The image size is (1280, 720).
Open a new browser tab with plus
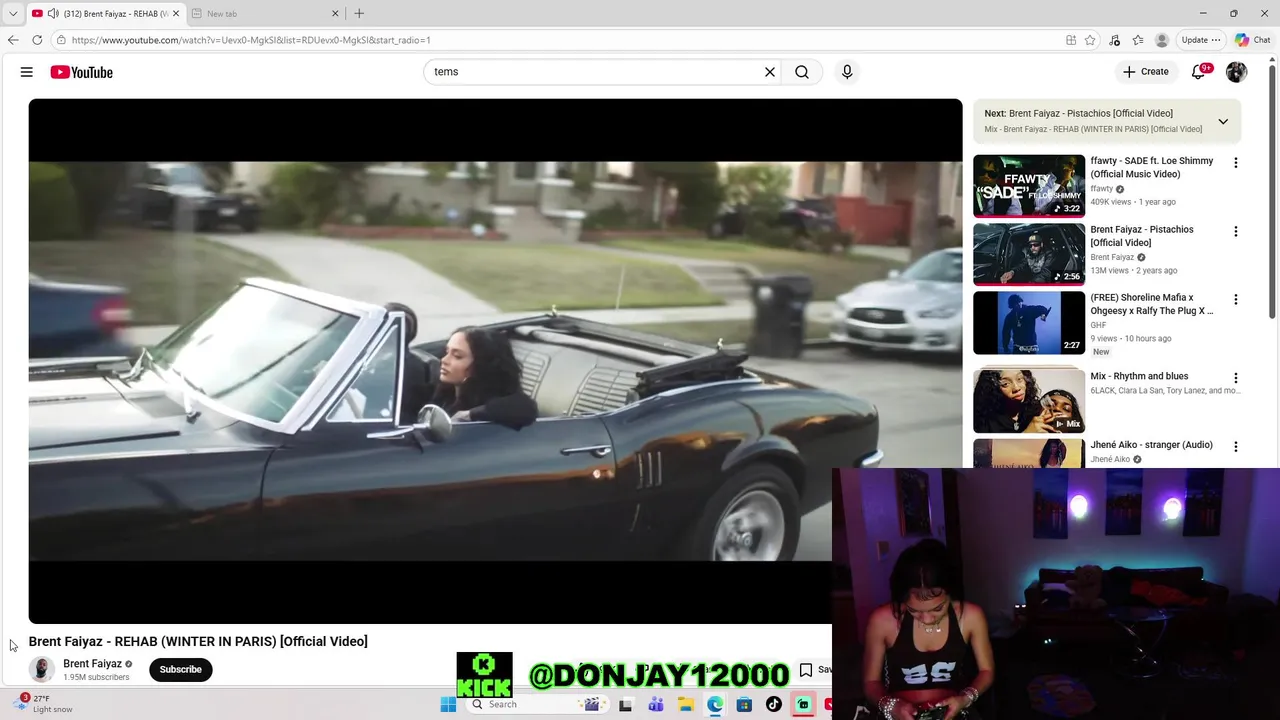[x=359, y=14]
